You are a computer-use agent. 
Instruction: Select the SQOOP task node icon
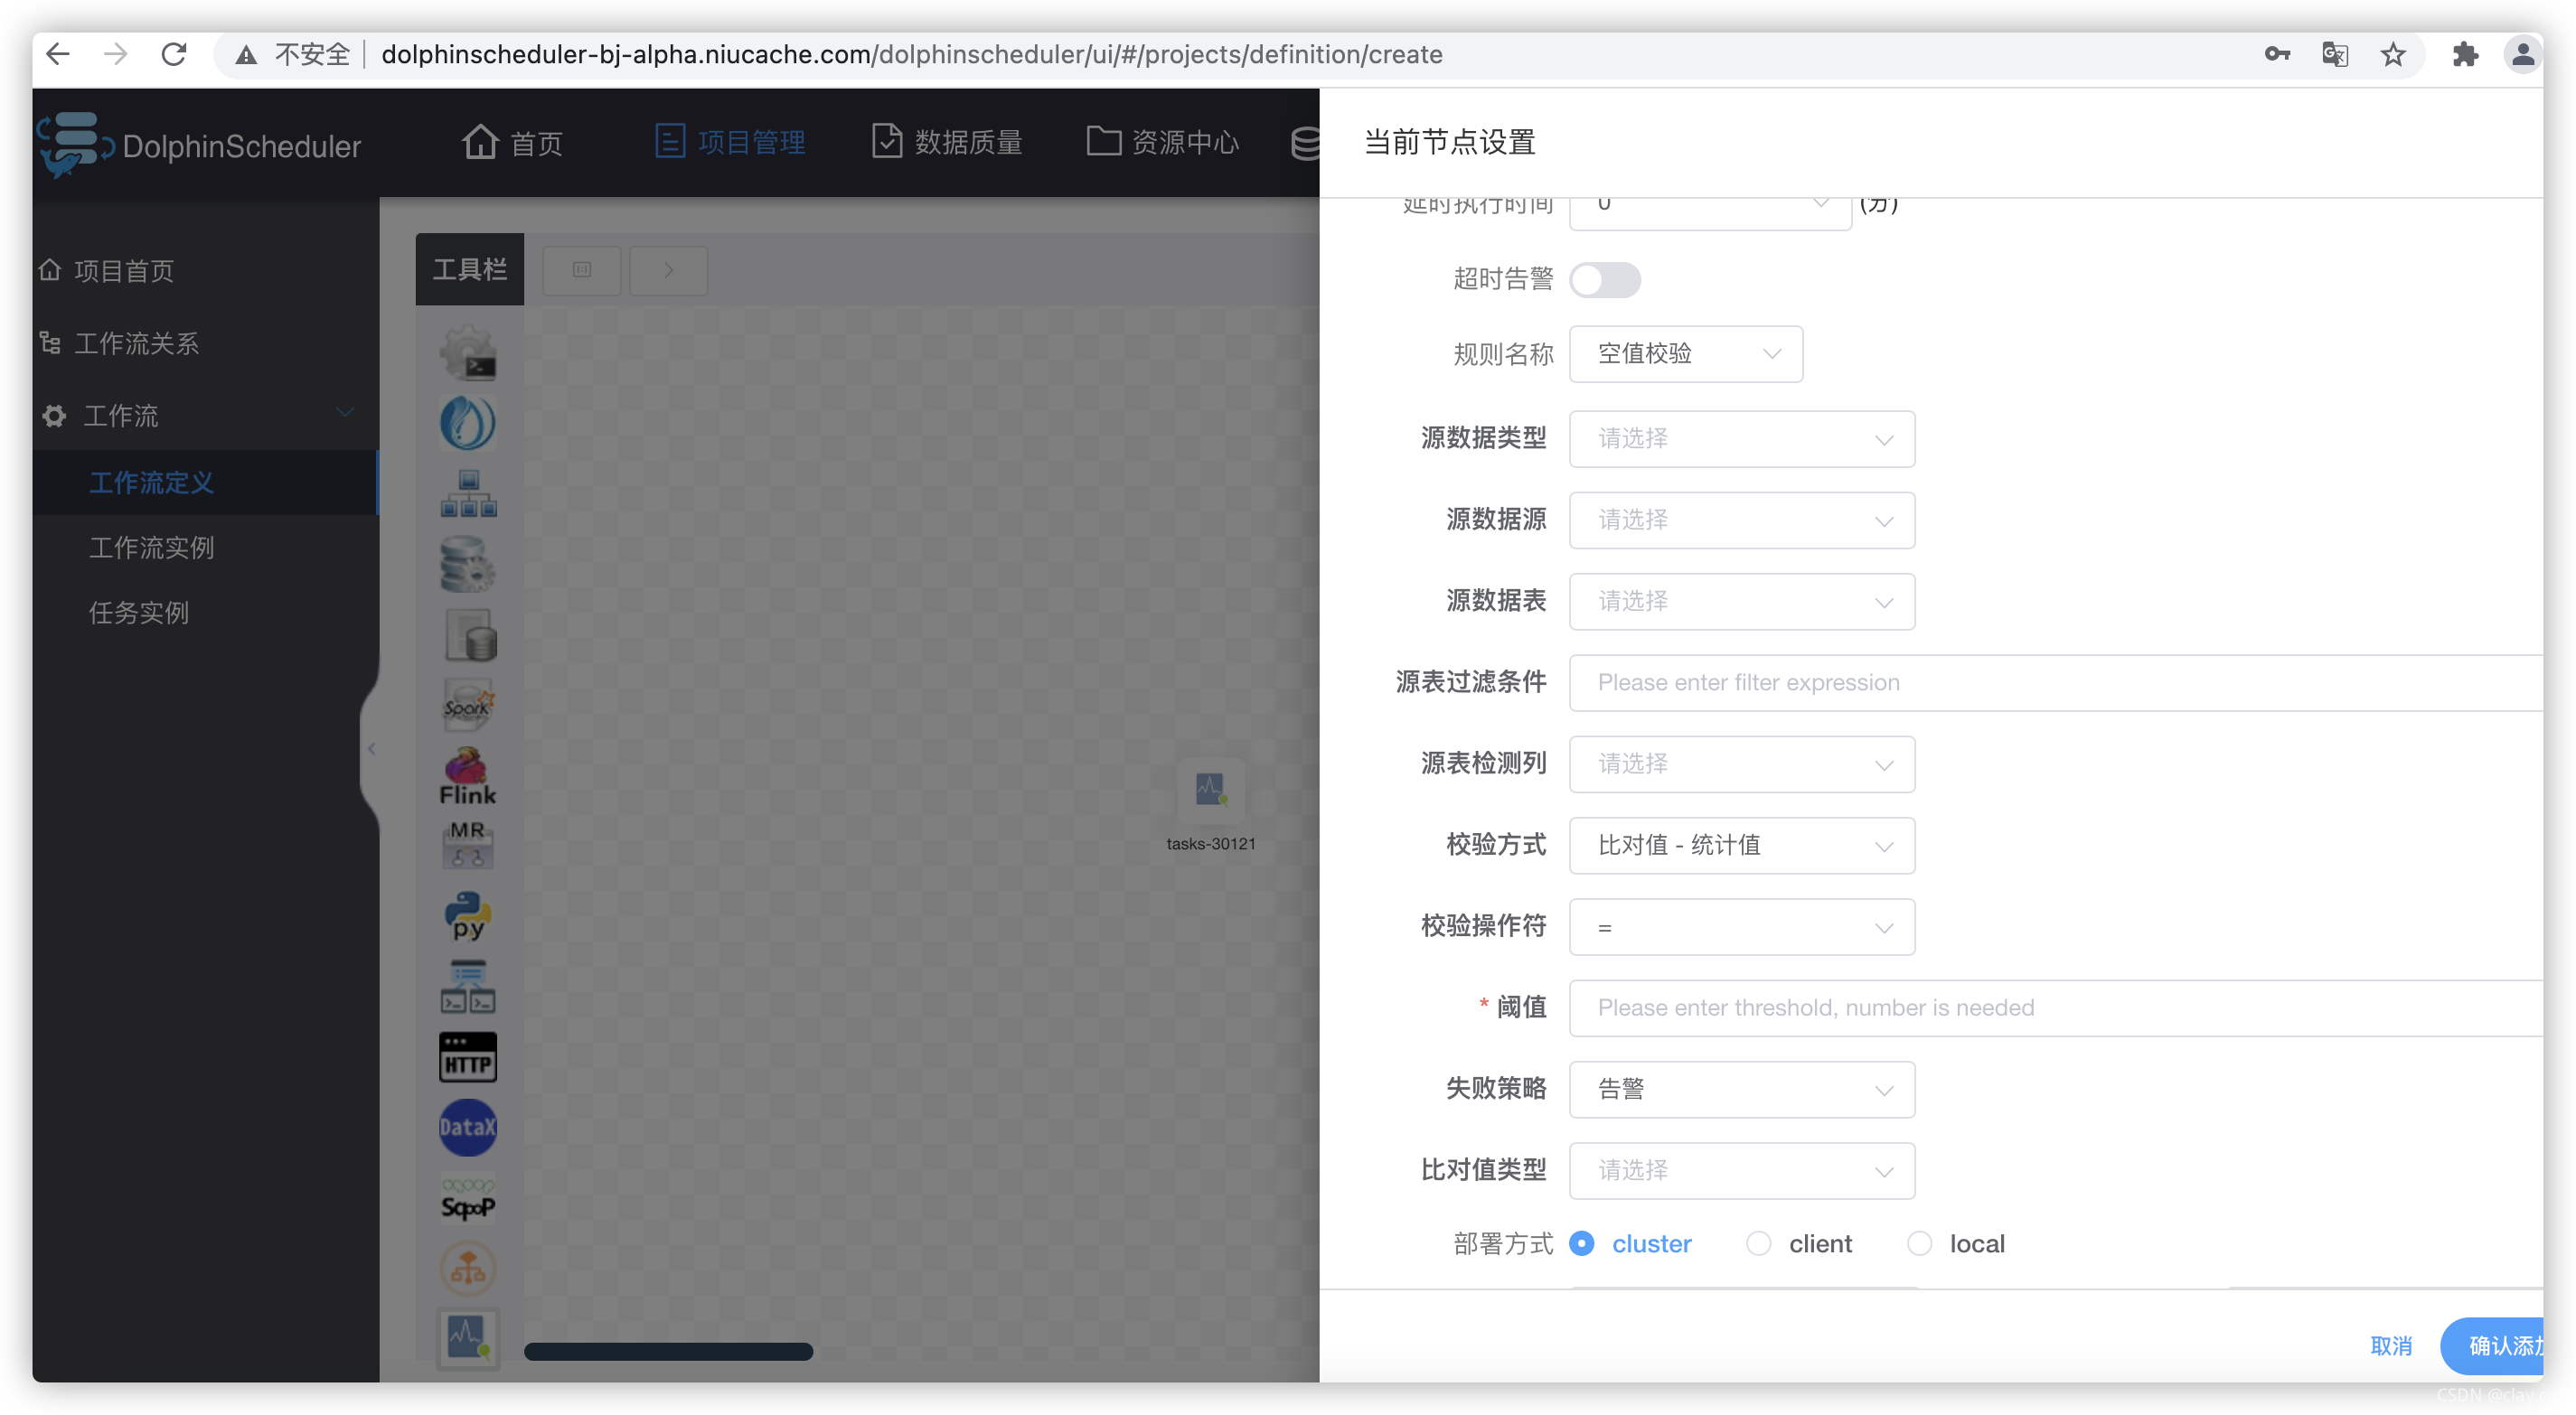coord(467,1198)
